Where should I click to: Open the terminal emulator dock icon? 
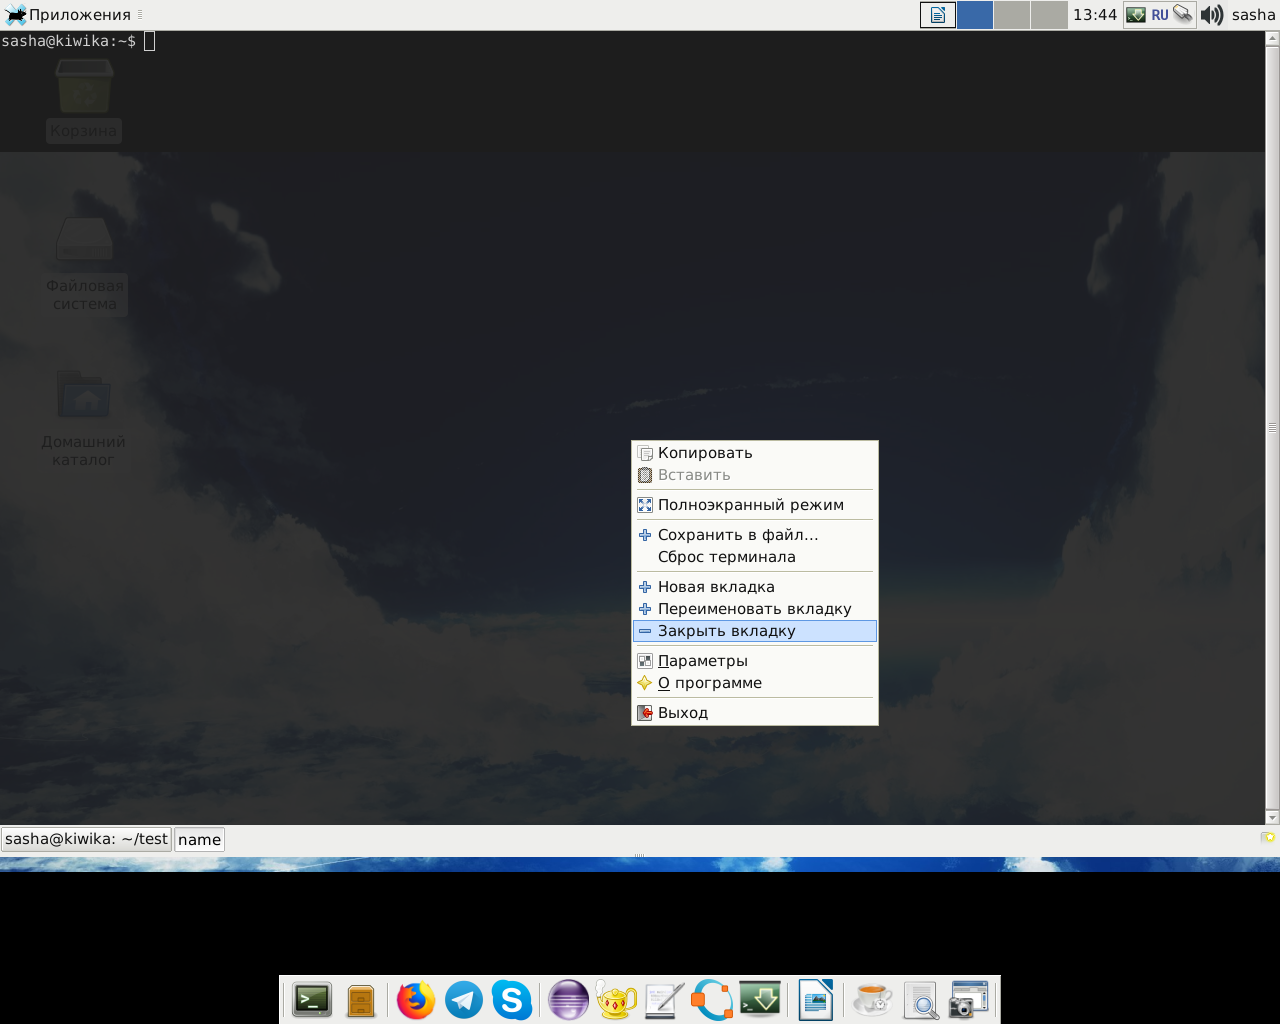[312, 1000]
